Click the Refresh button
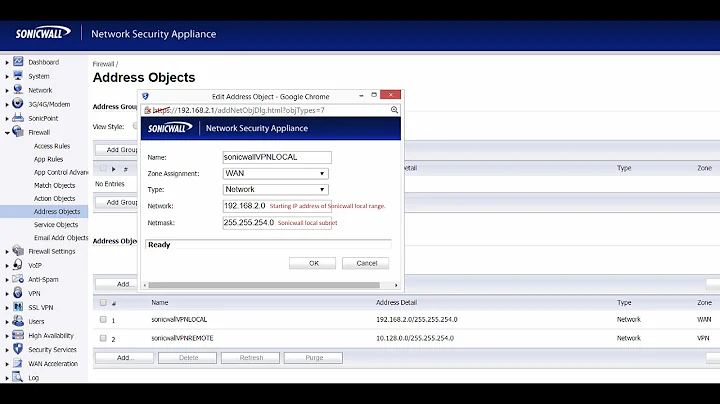Image resolution: width=720 pixels, height=404 pixels. 250,358
